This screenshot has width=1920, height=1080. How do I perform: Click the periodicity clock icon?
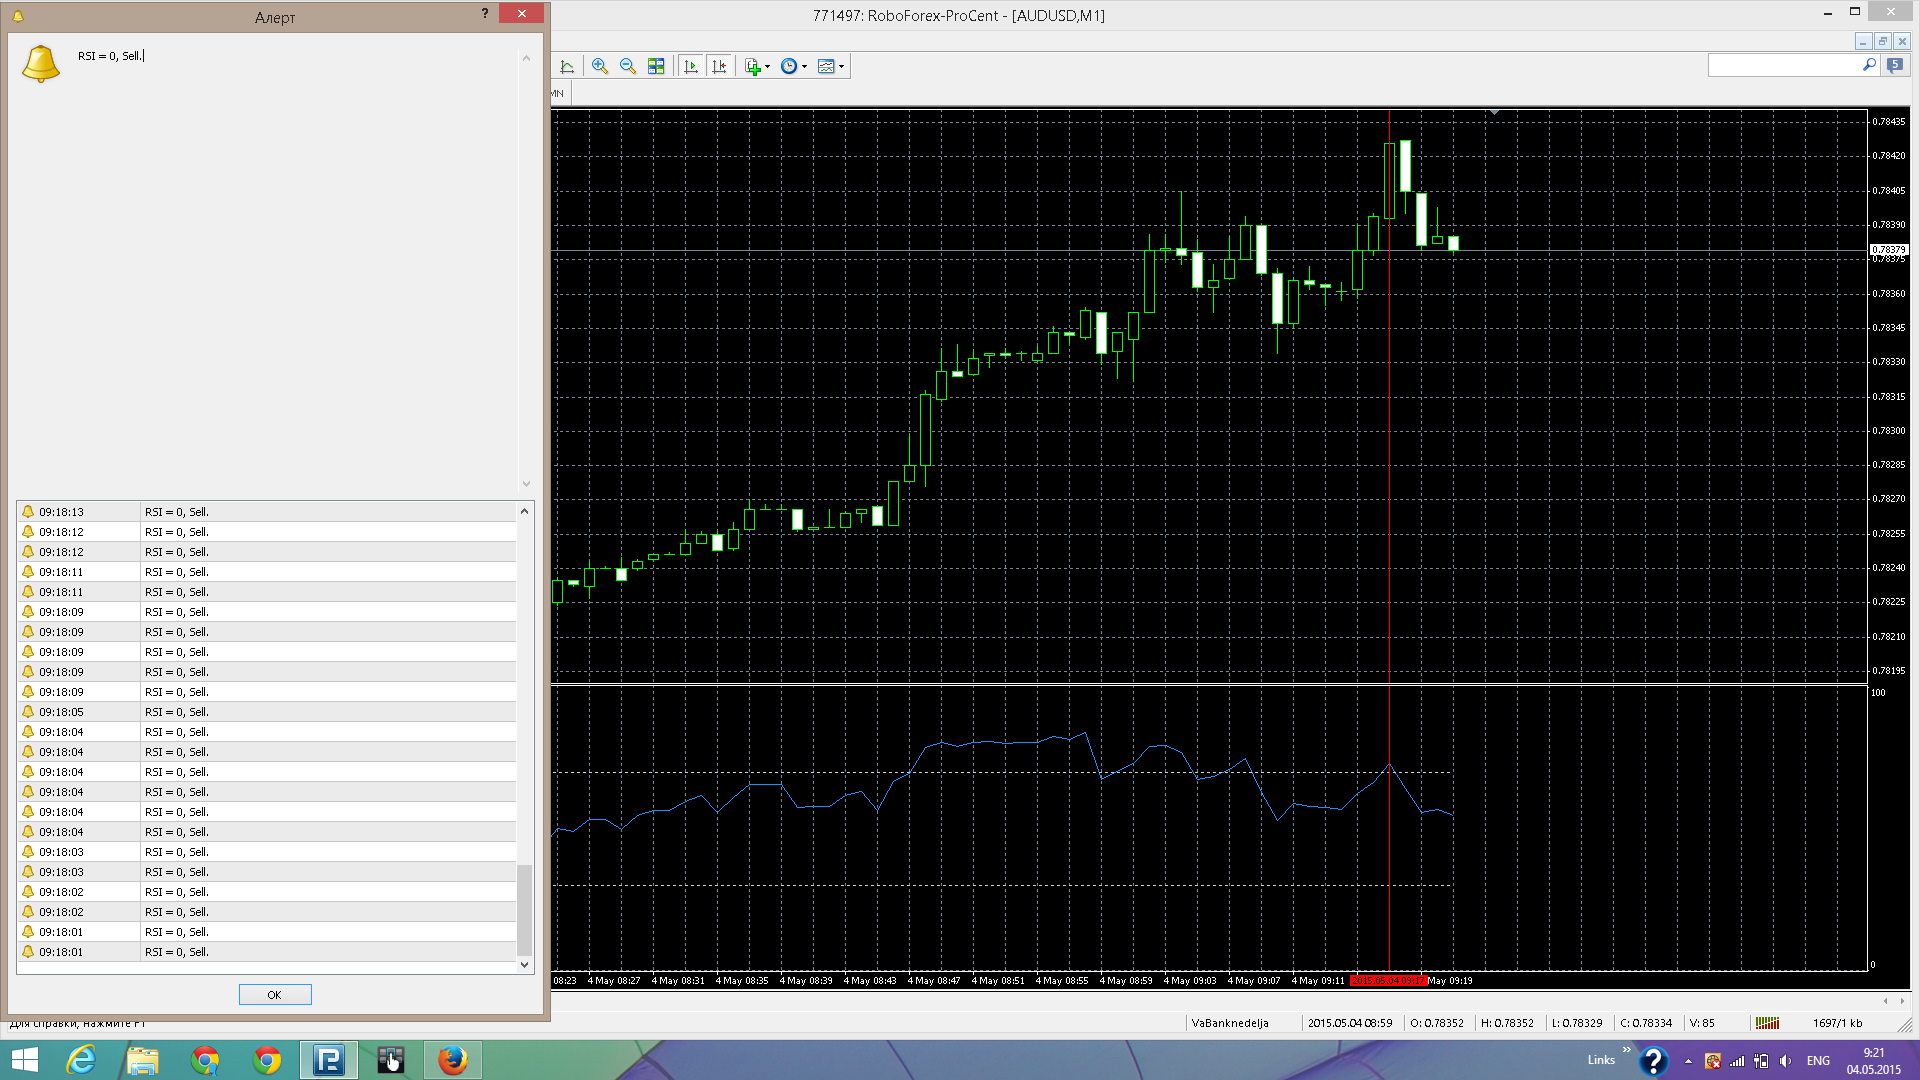(789, 66)
